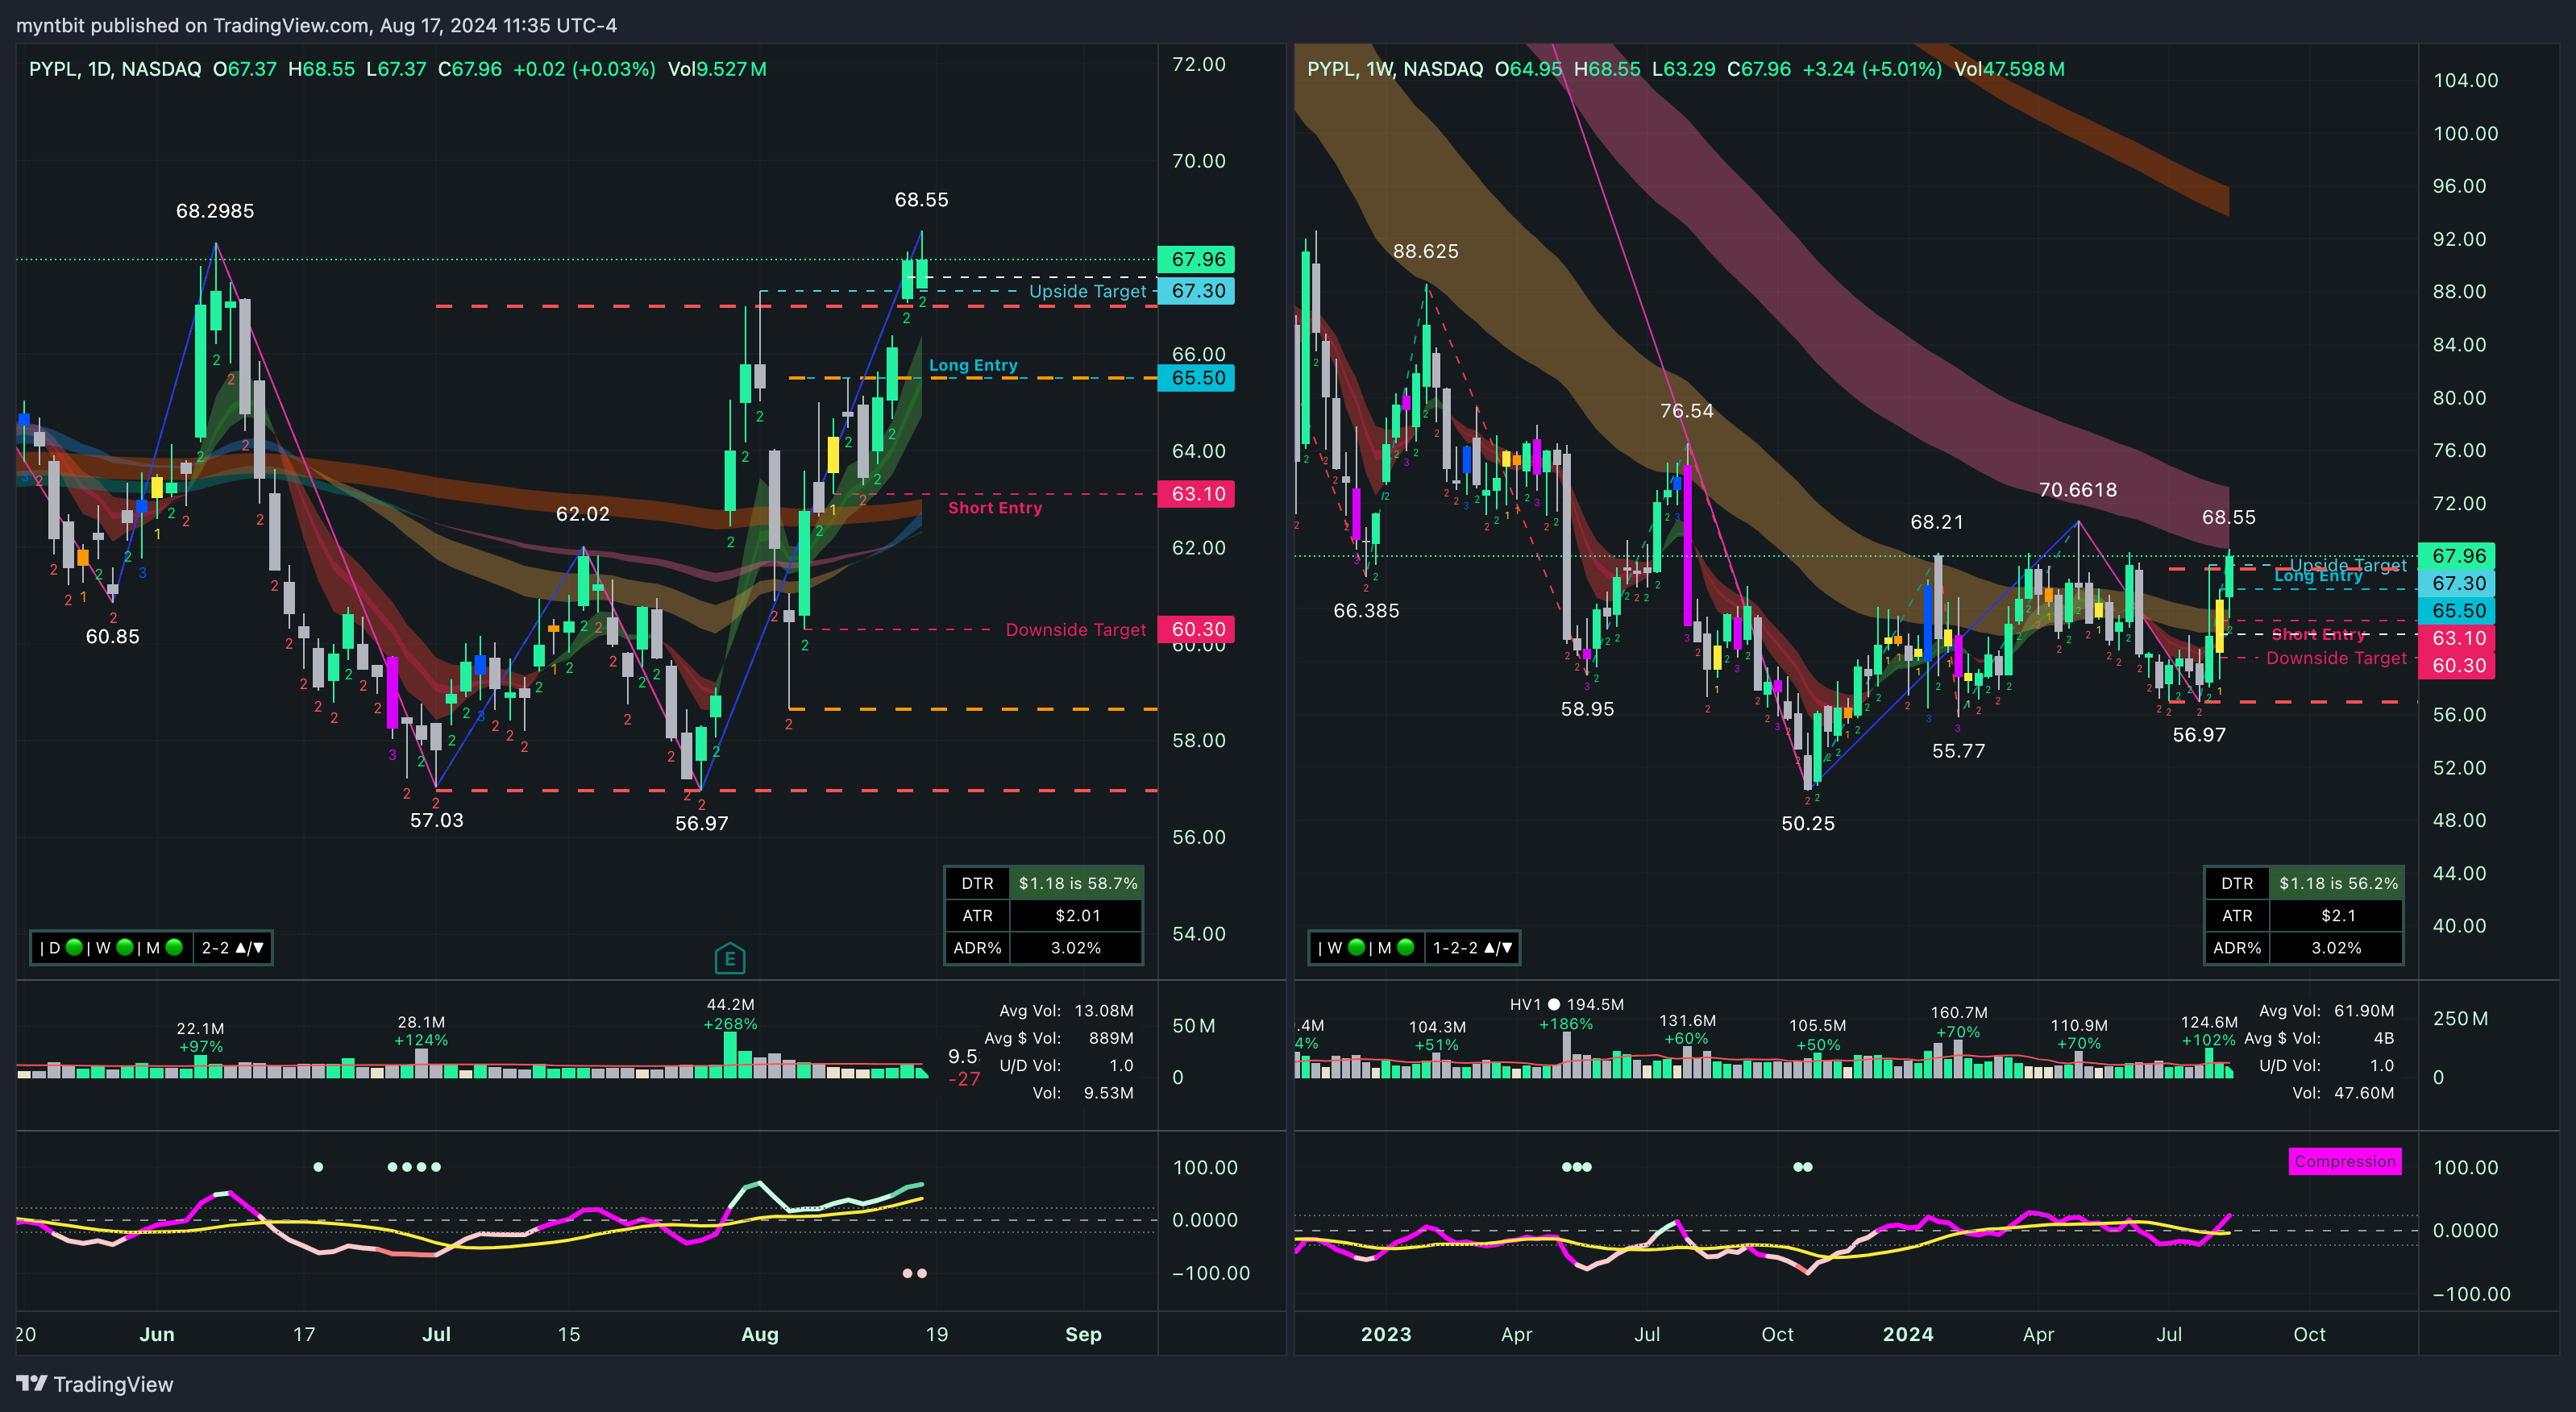
Task: Click the 2024 label on weekly time axis
Action: pos(1907,1334)
